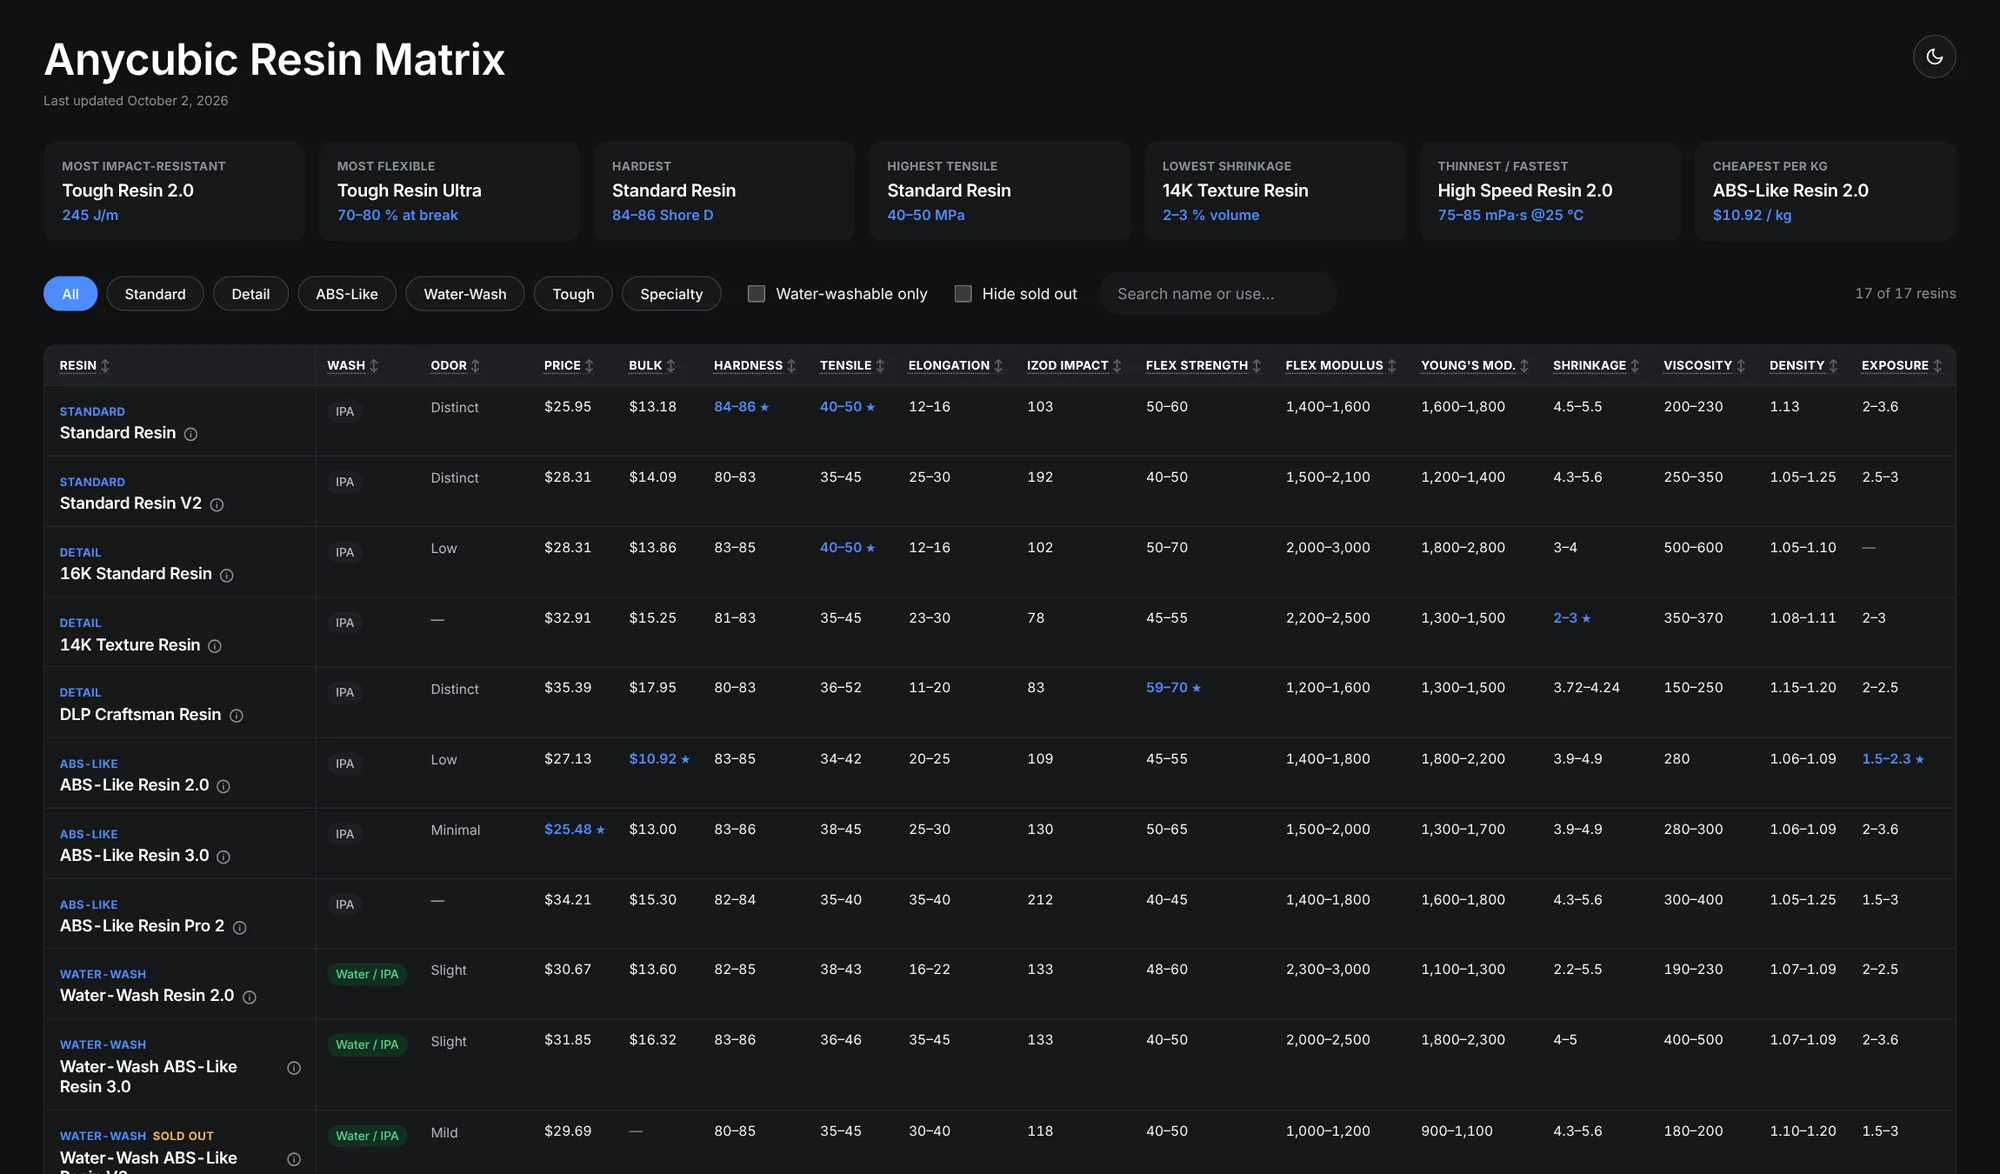Click the starred $25.48 price value
Image resolution: width=2000 pixels, height=1174 pixels.
574,830
